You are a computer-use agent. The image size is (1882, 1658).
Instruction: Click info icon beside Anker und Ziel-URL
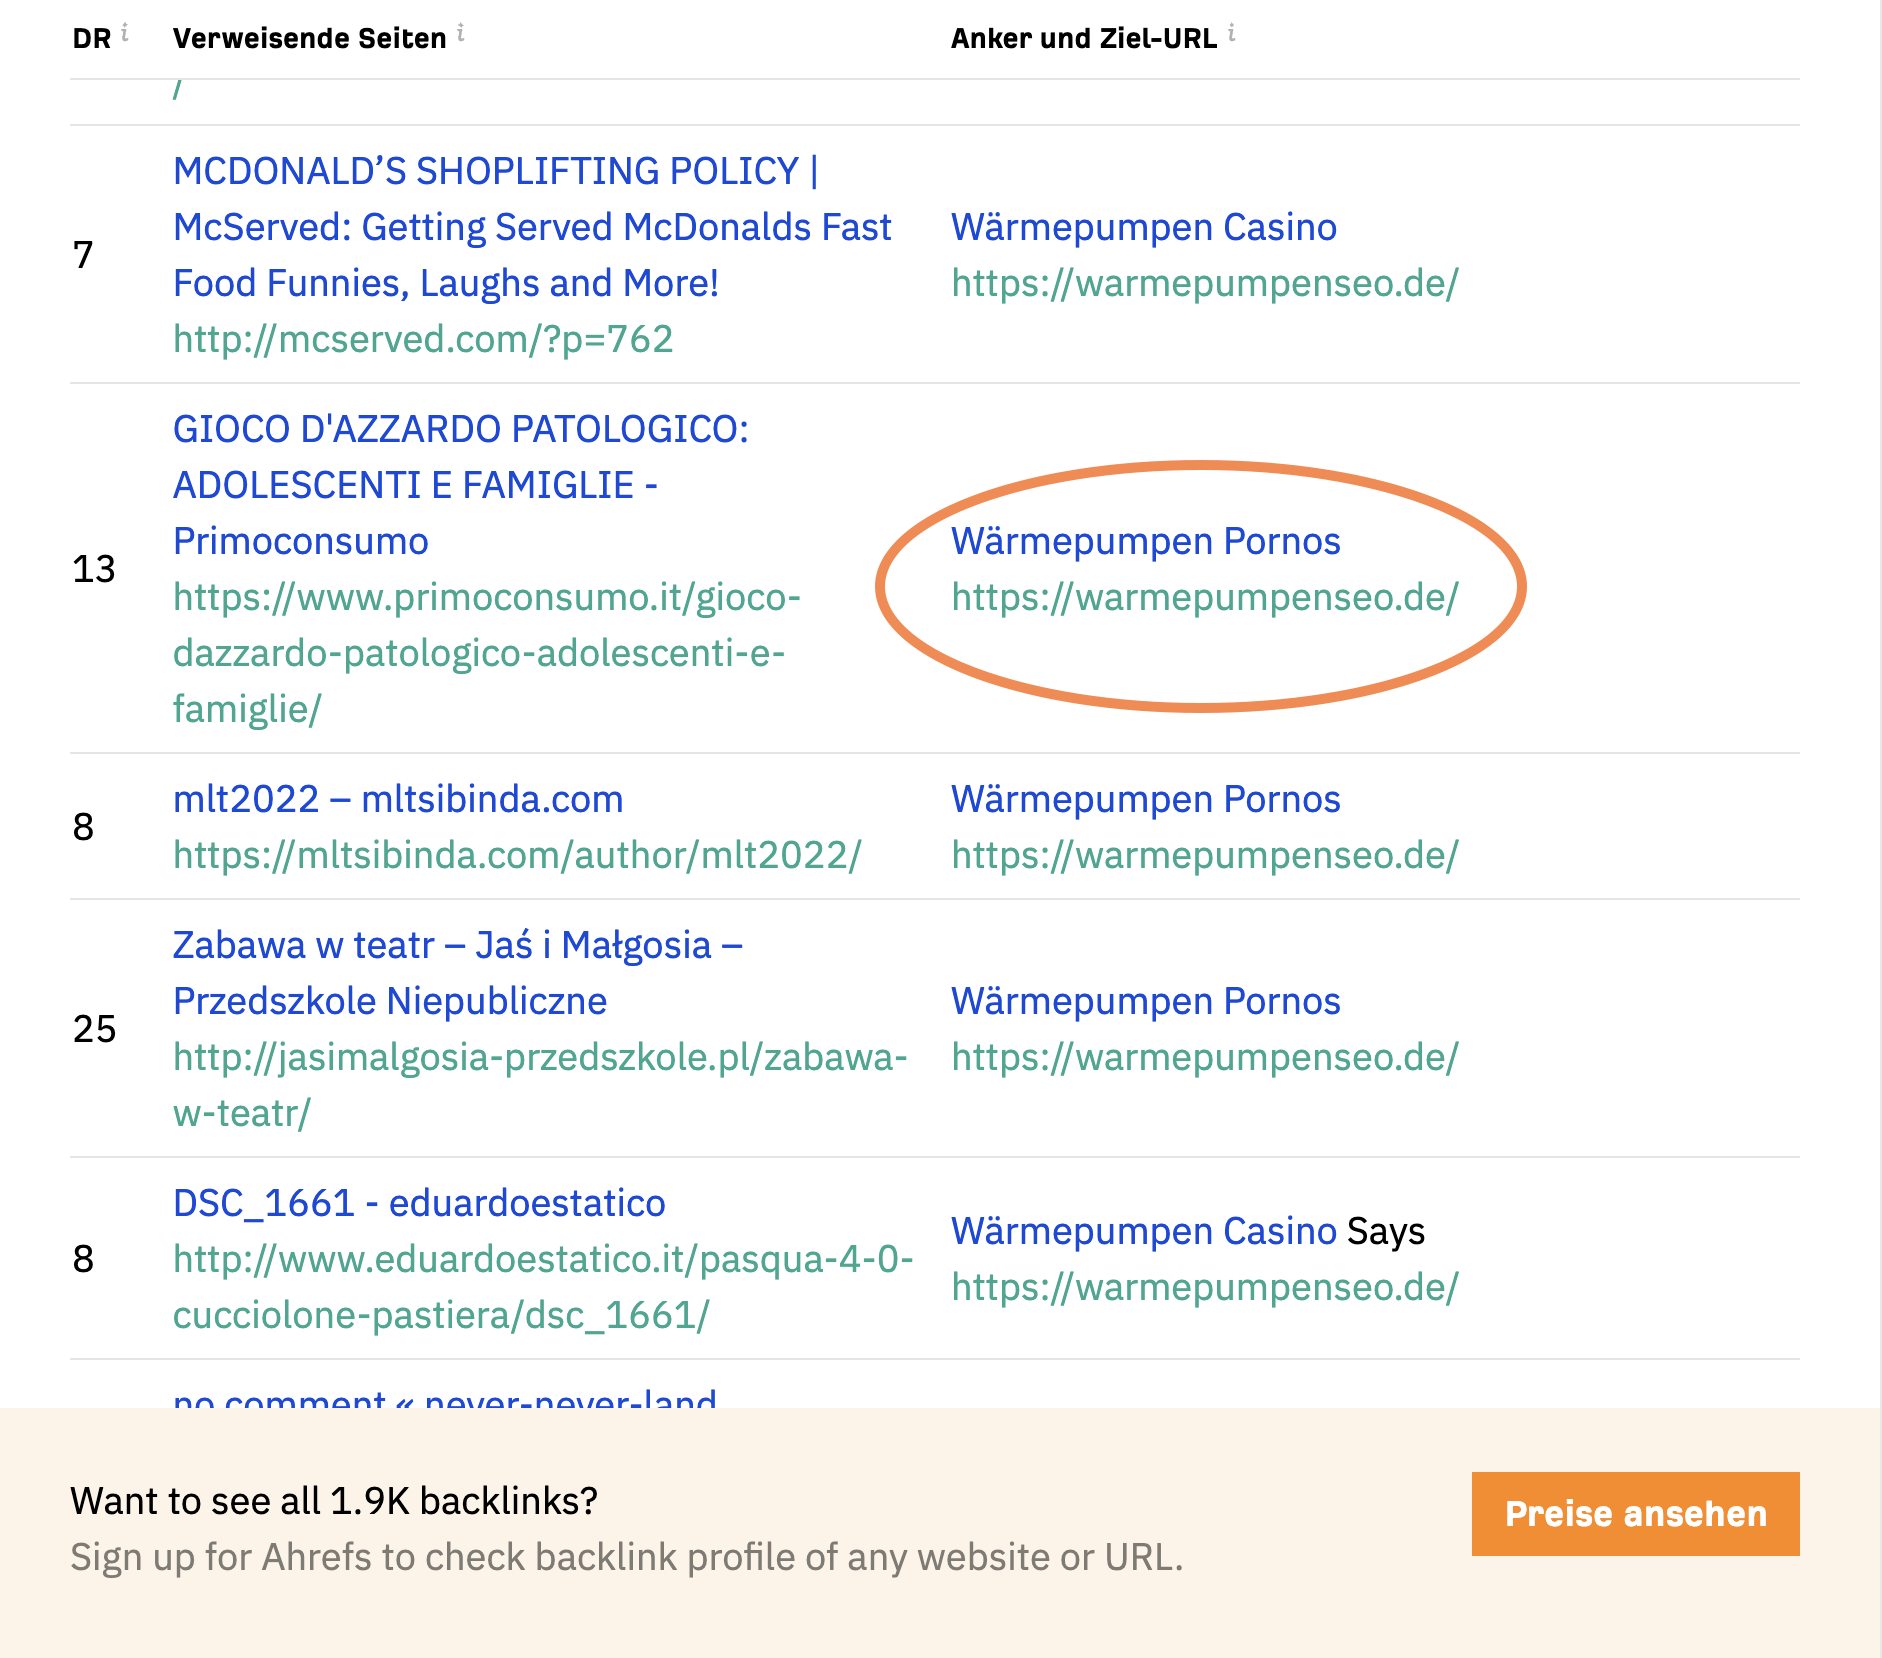point(1232,33)
